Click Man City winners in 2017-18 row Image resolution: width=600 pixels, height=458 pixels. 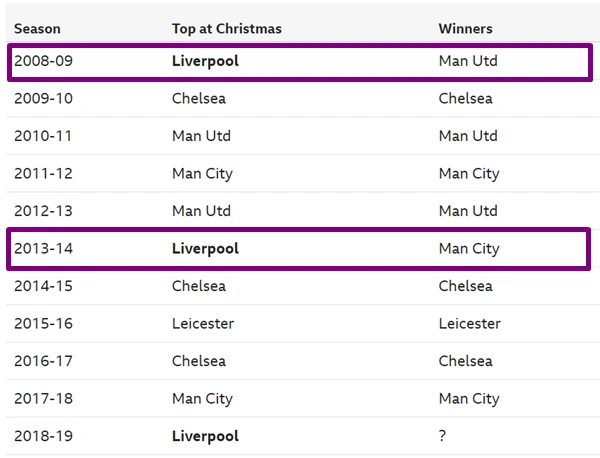[x=468, y=399]
